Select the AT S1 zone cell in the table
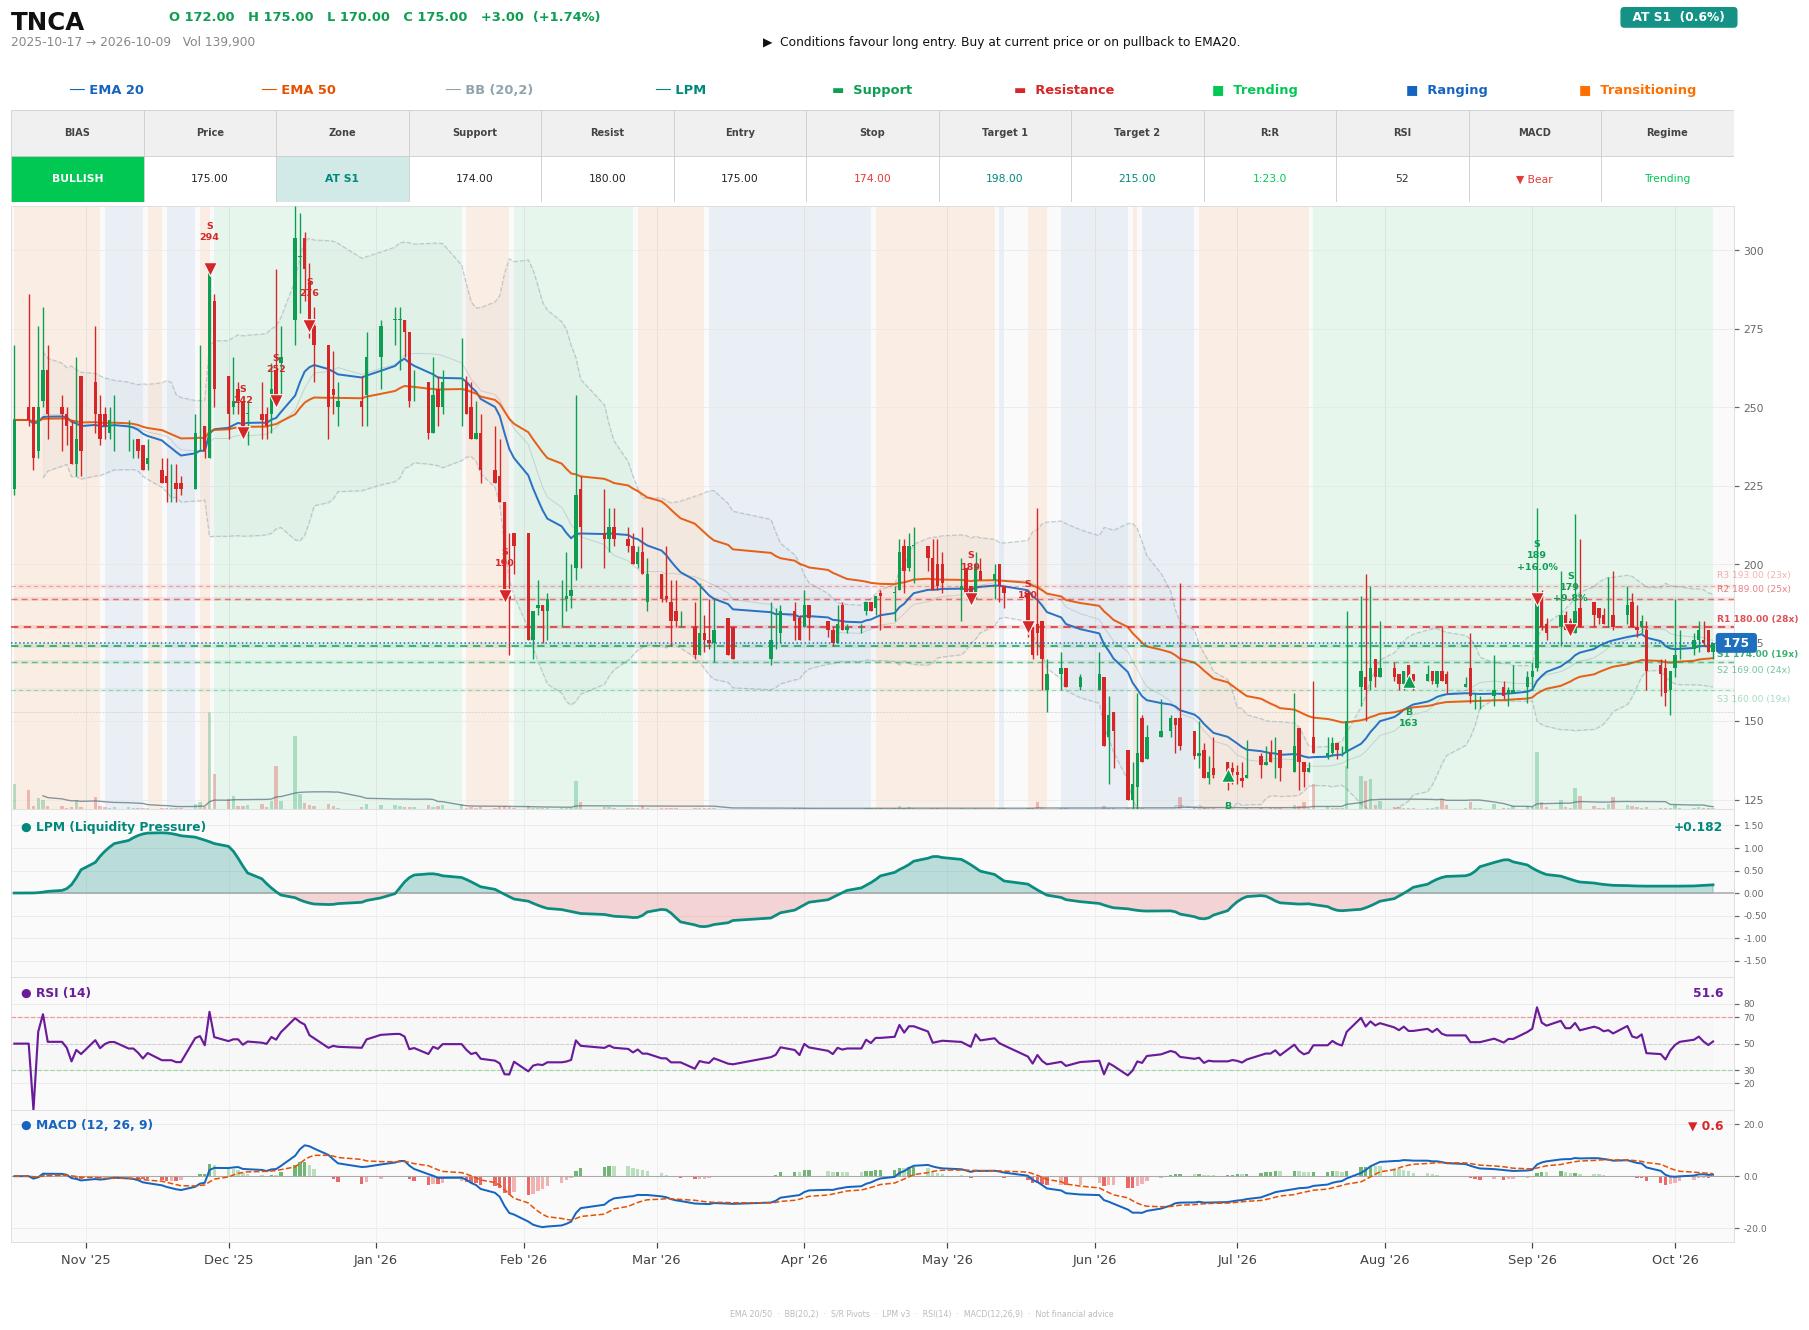This screenshot has width=1809, height=1330. tap(342, 179)
